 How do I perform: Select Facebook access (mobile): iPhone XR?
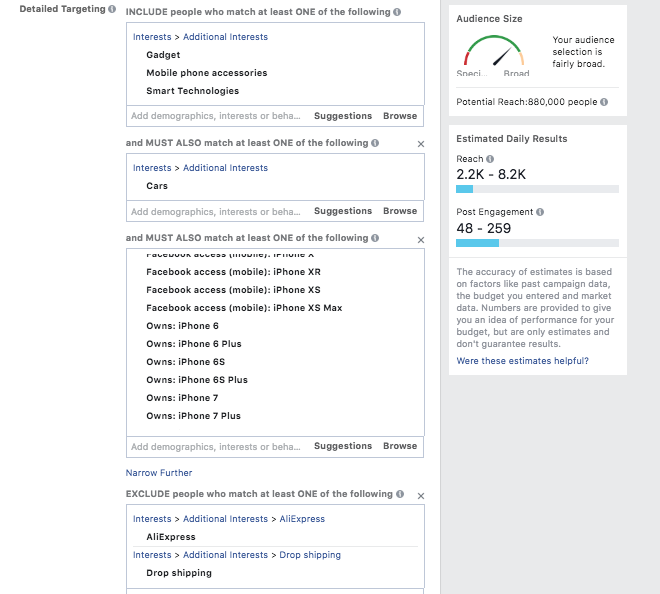(x=233, y=272)
